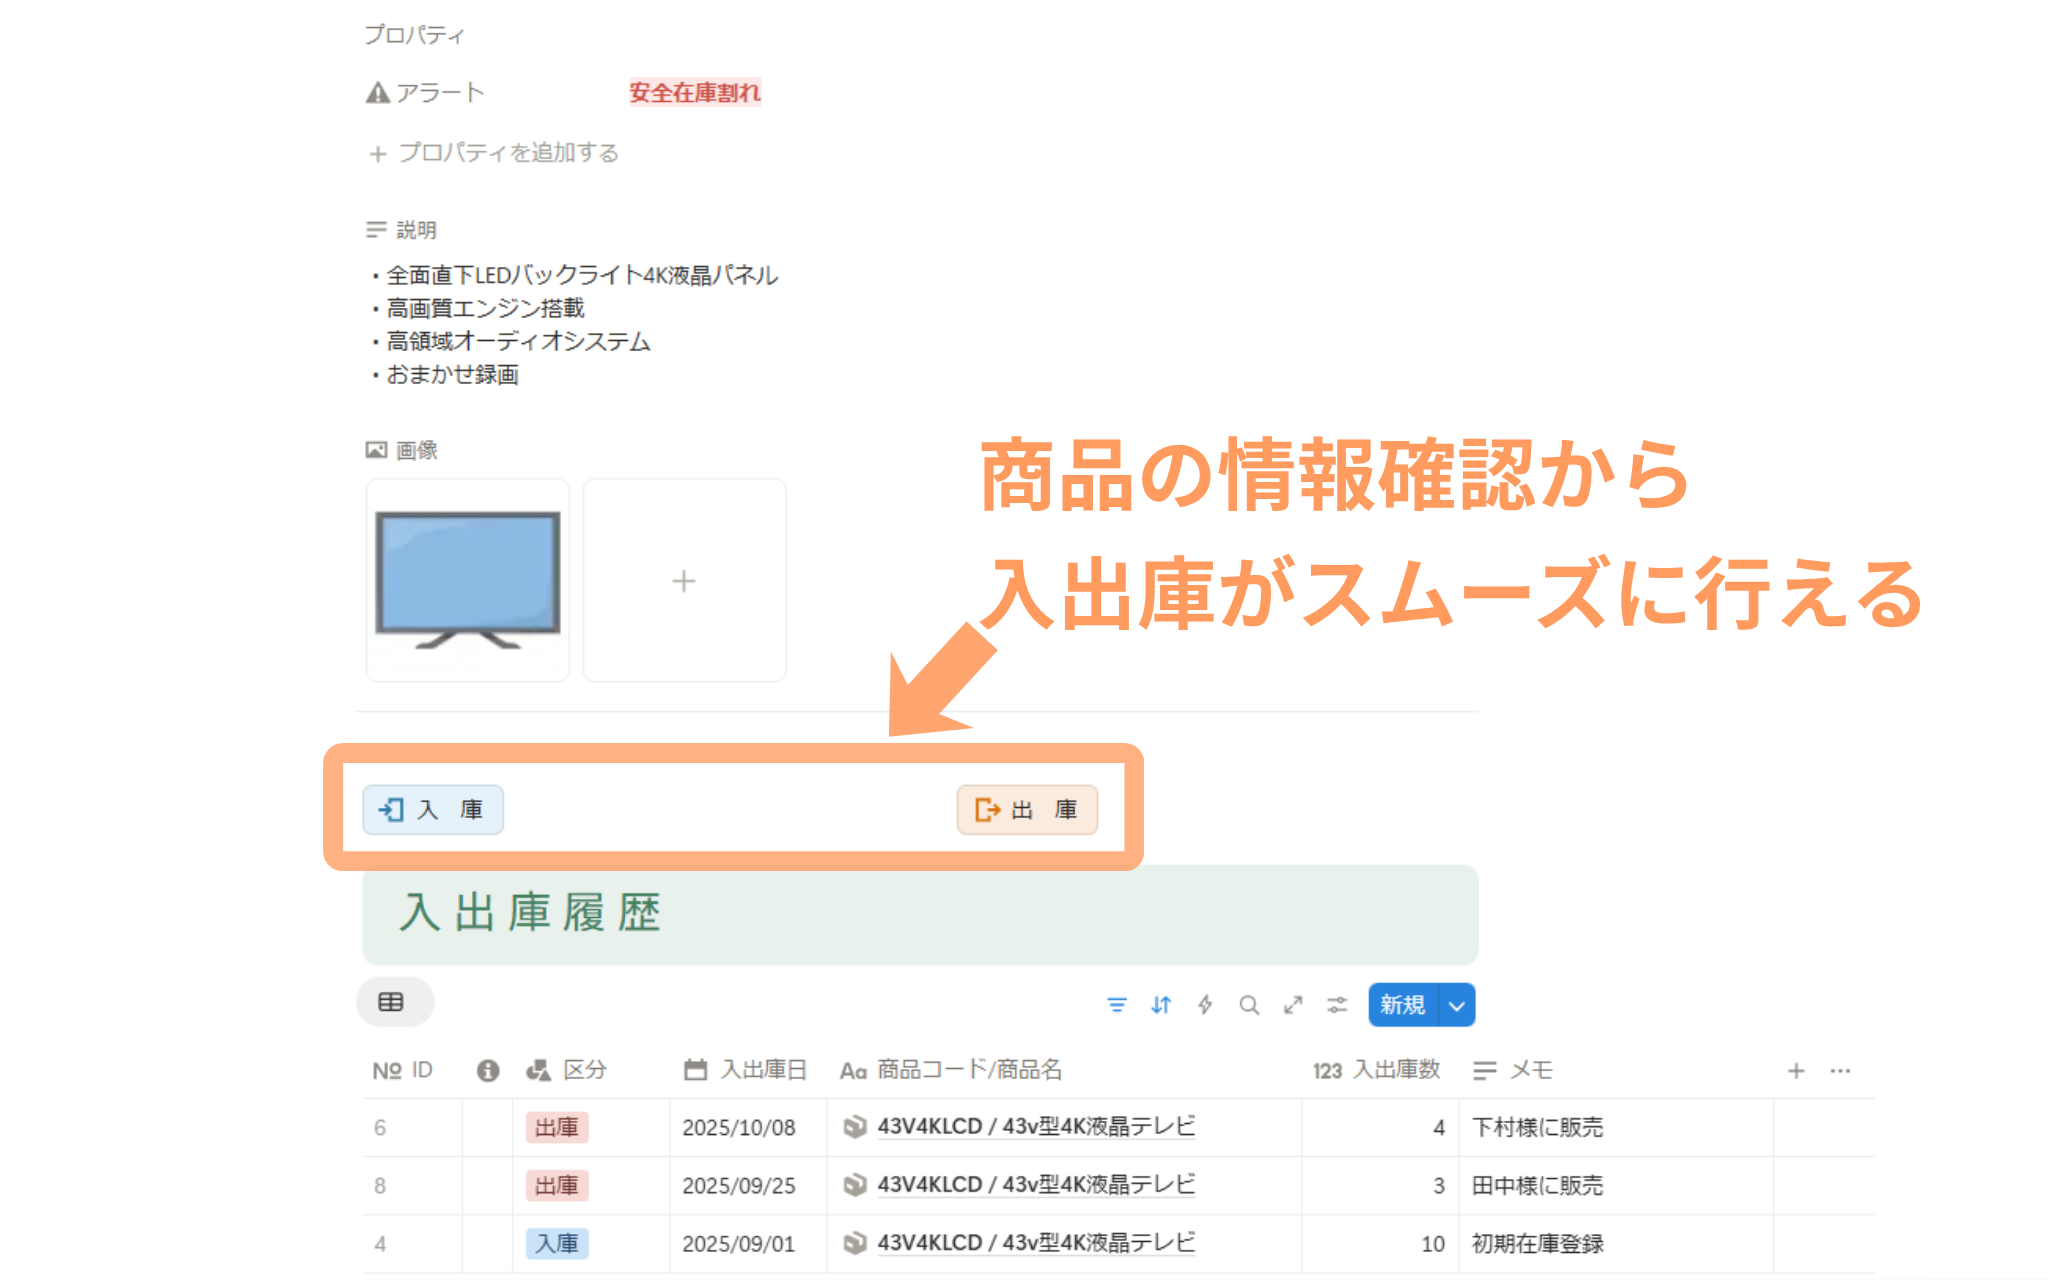
Task: Open the 2025/10/08 product record link
Action: pos(1035,1127)
